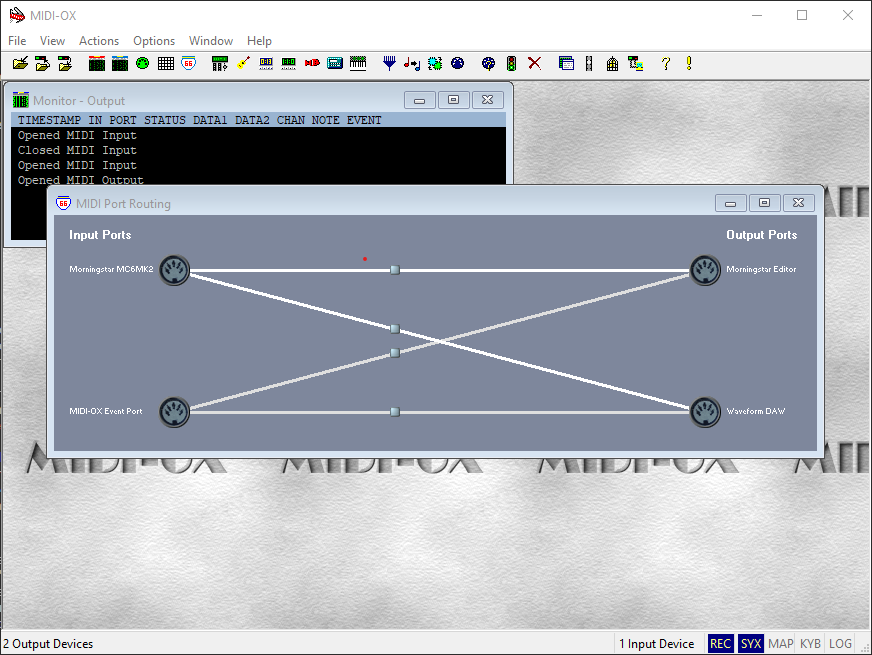Click the Waveform DAW output port connector
This screenshot has width=872, height=655.
point(704,412)
